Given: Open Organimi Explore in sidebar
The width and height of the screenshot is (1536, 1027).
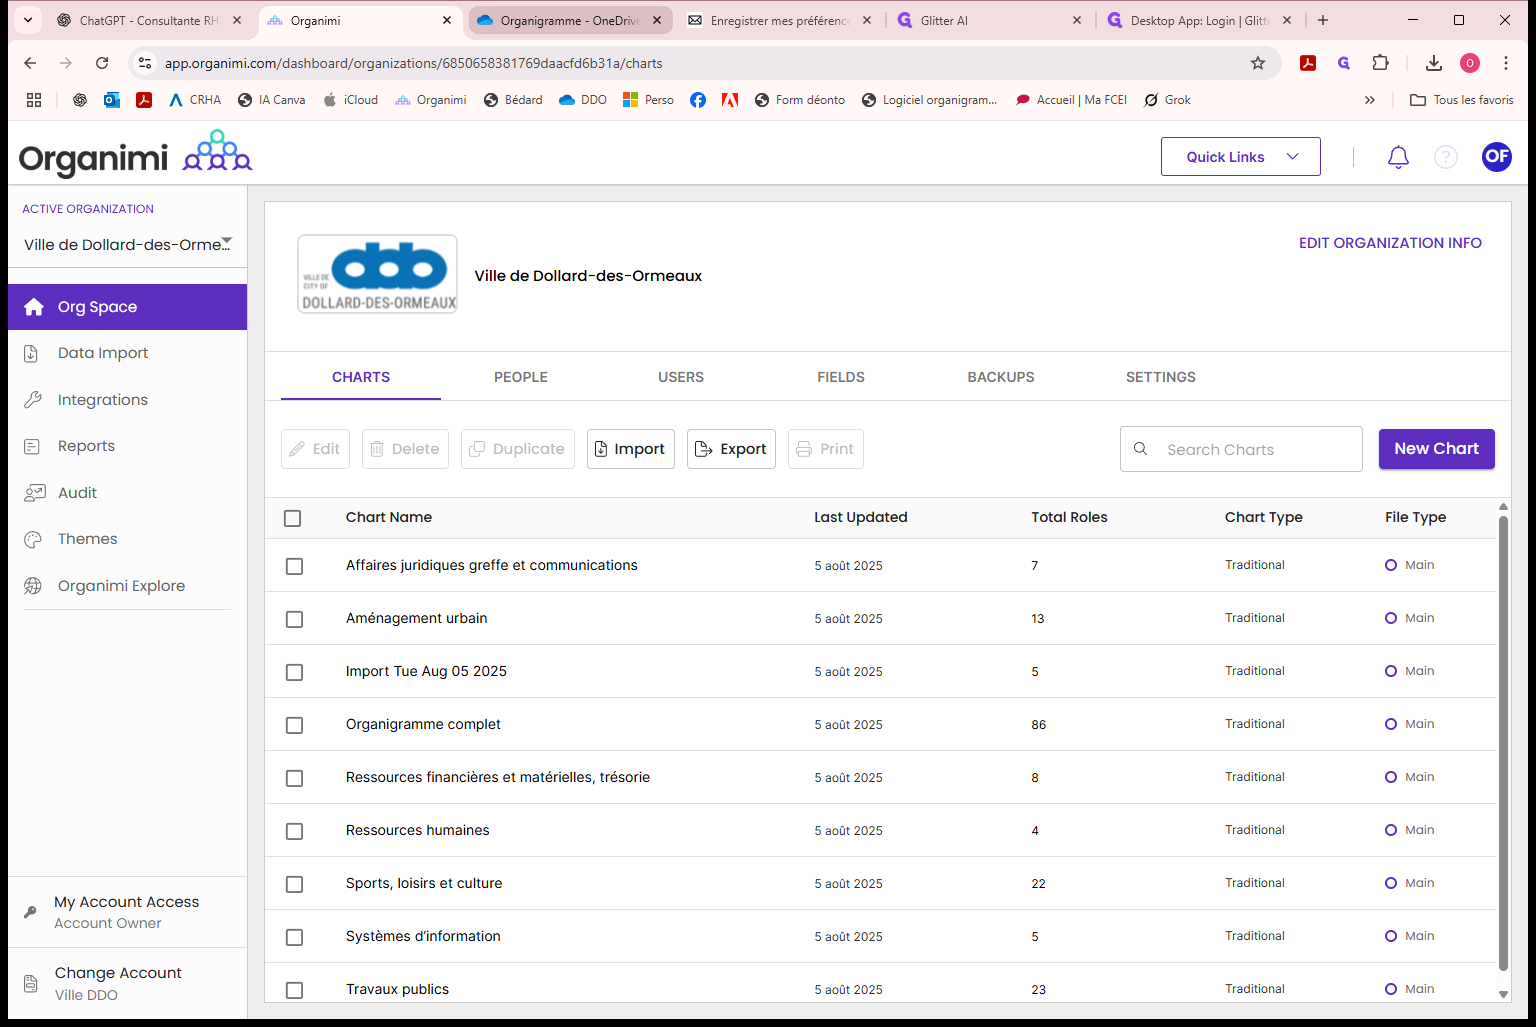Looking at the screenshot, I should 128,586.
